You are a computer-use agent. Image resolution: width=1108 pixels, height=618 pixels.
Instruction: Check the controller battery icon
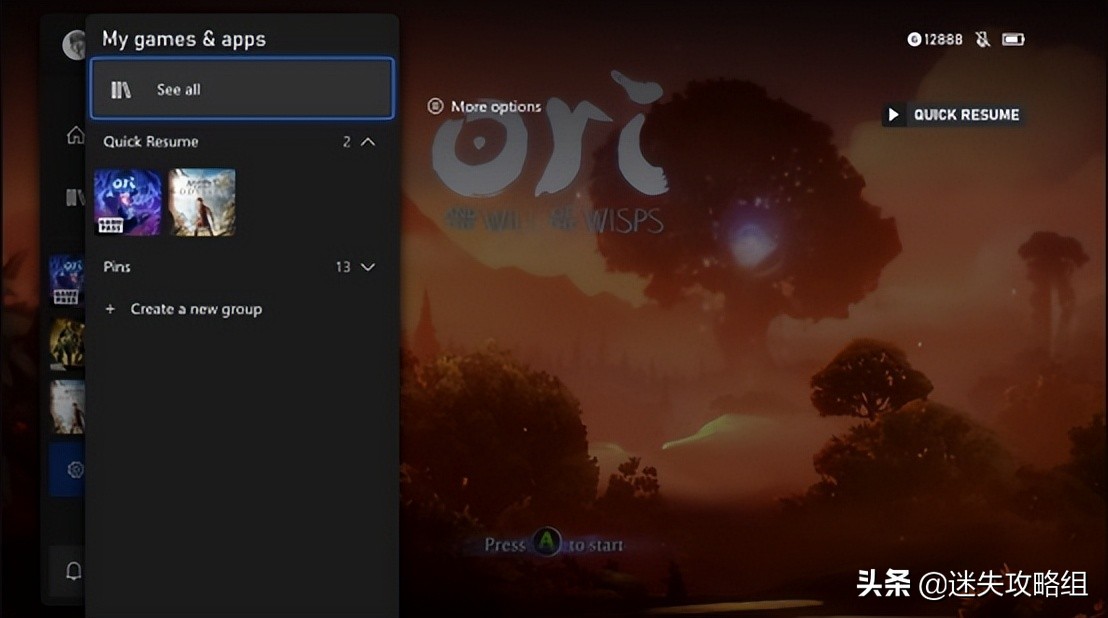click(x=1014, y=39)
